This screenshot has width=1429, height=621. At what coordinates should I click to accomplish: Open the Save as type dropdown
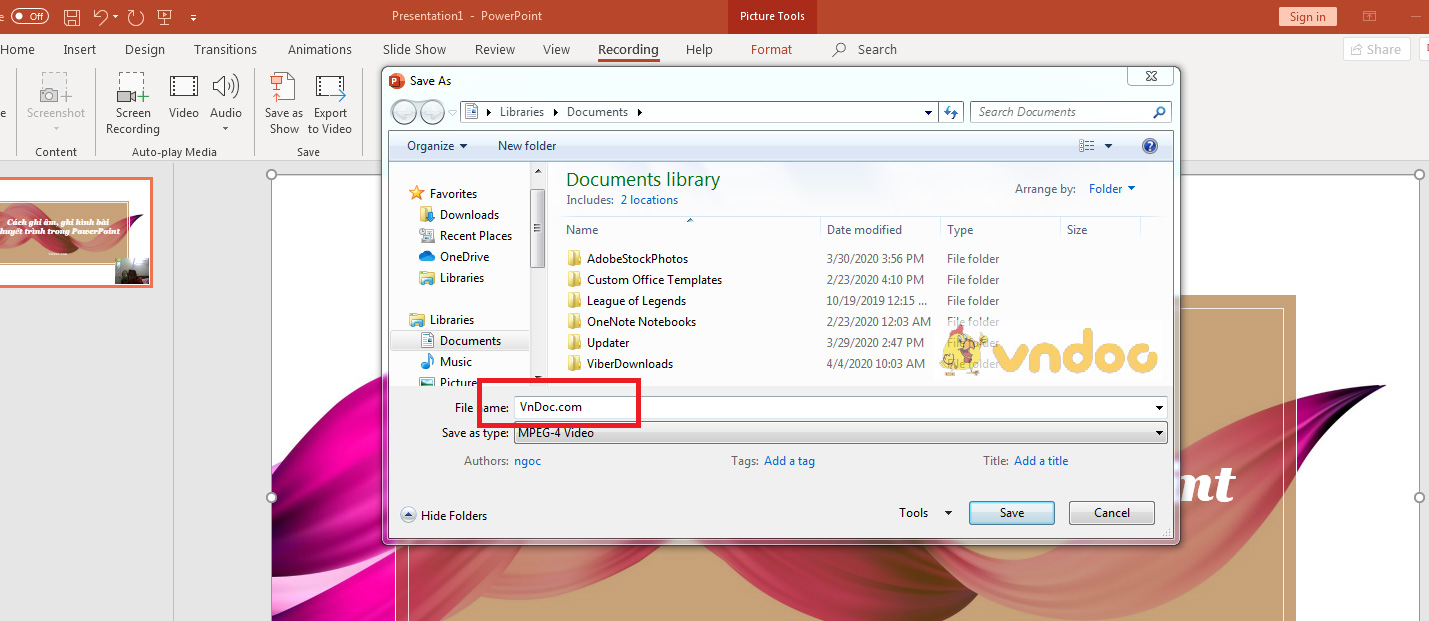[838, 433]
